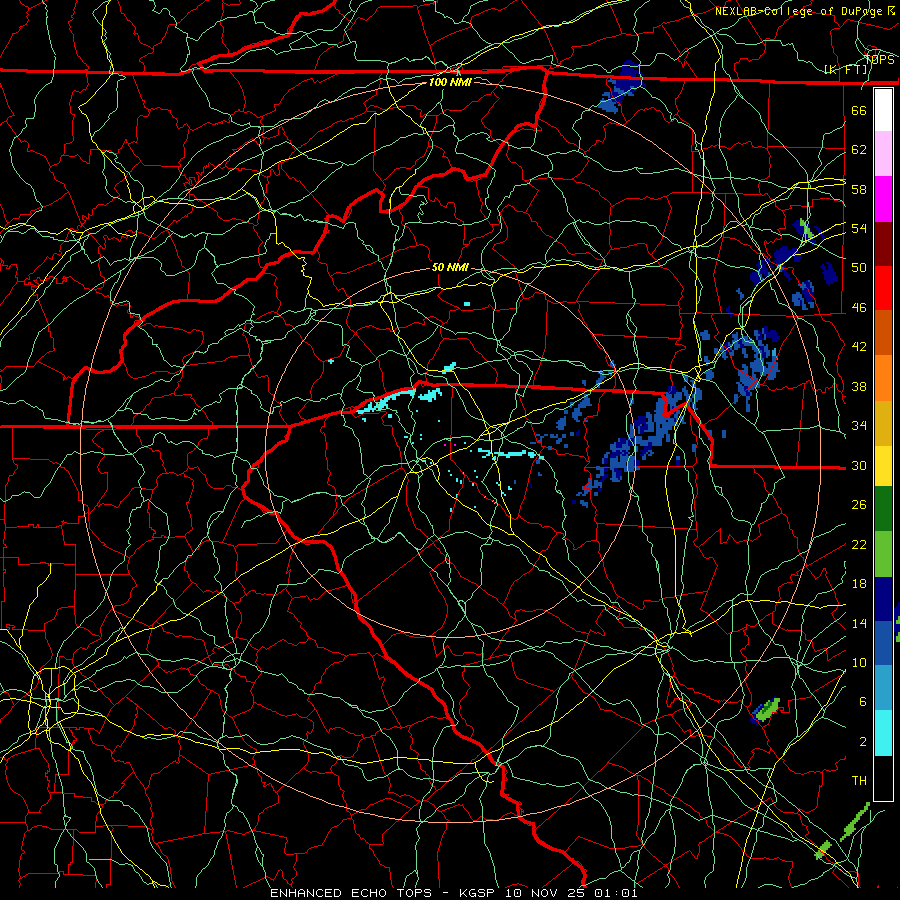Click the legend value 10
Image resolution: width=900 pixels, height=900 pixels.
(x=859, y=662)
